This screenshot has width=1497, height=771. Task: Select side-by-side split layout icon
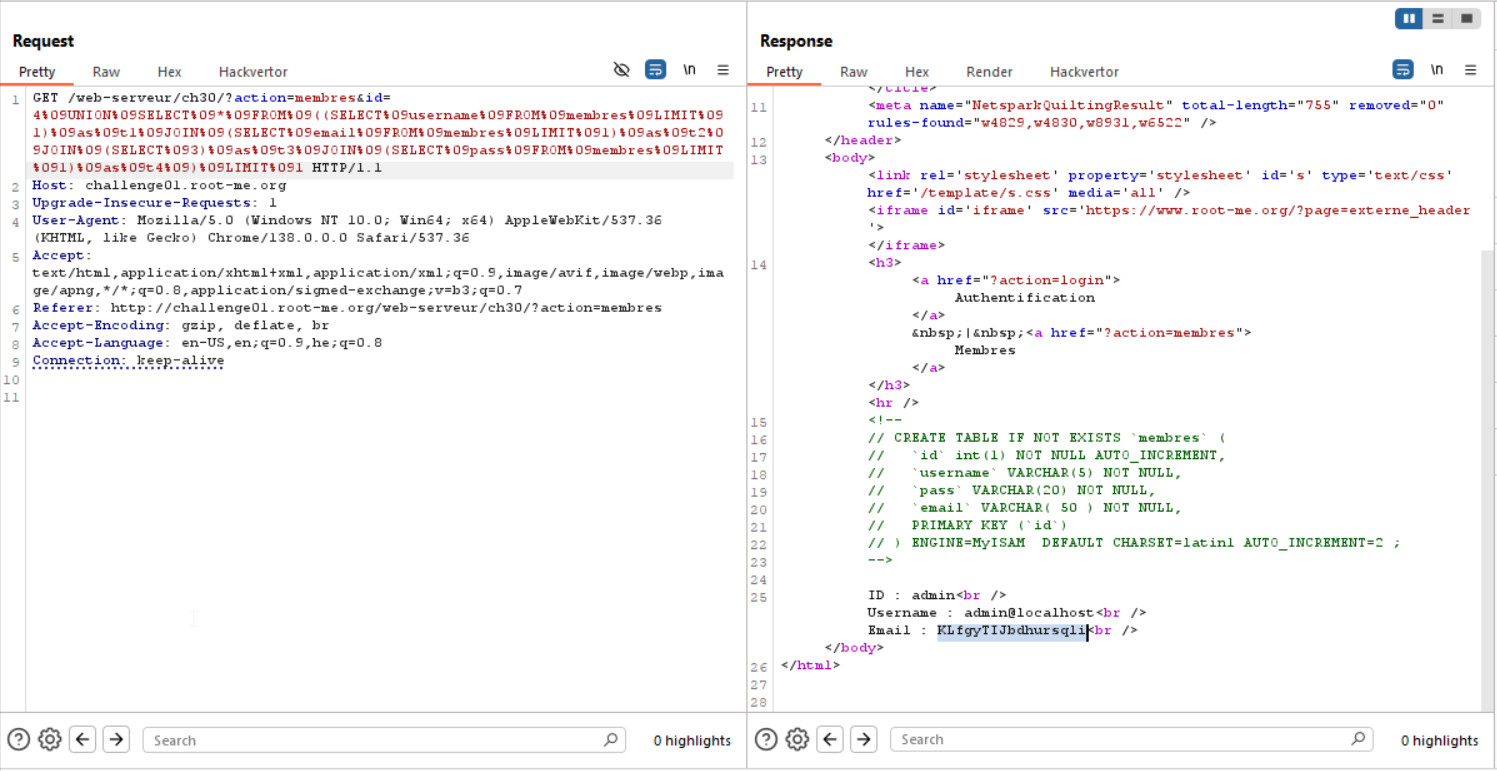tap(1410, 18)
